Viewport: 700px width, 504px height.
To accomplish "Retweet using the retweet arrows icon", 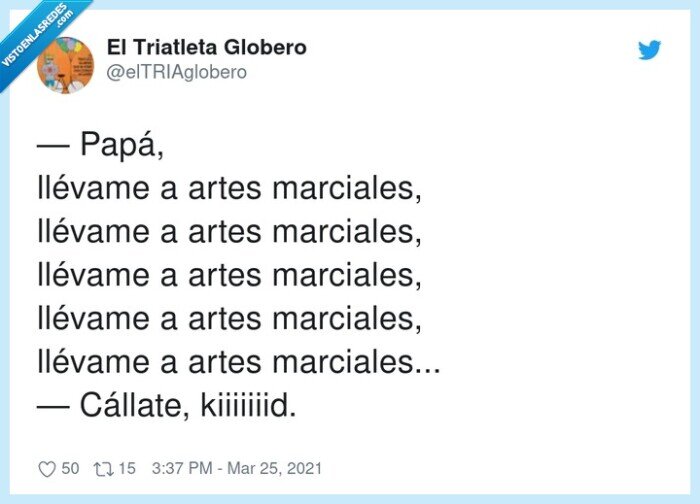I will coord(104,469).
